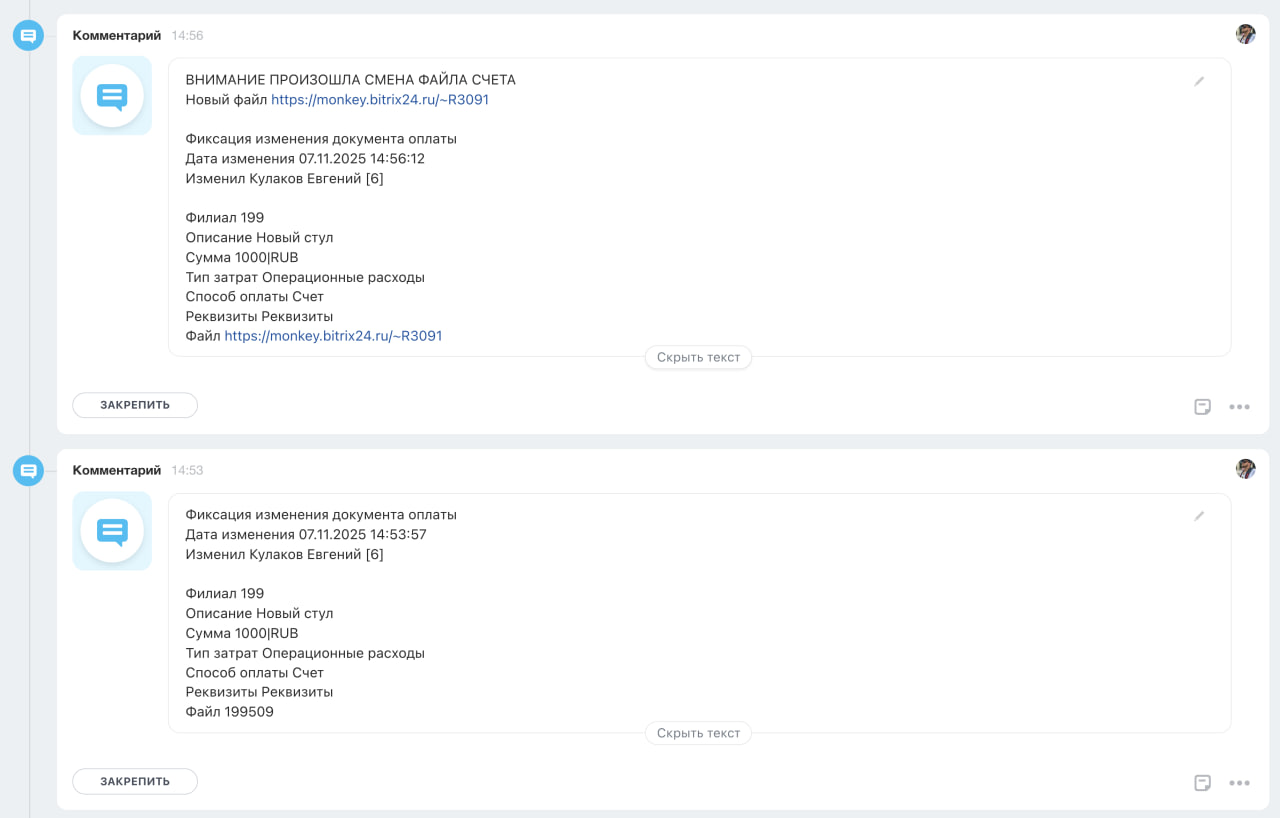Click the edit pencil in 14:56 comment
This screenshot has width=1280, height=818.
click(x=1199, y=81)
